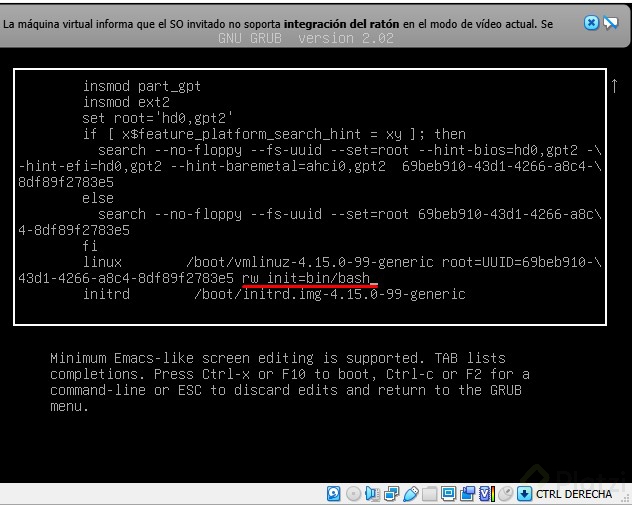
Task: Click the set root='hd0,gpt2' line
Action: [158, 118]
